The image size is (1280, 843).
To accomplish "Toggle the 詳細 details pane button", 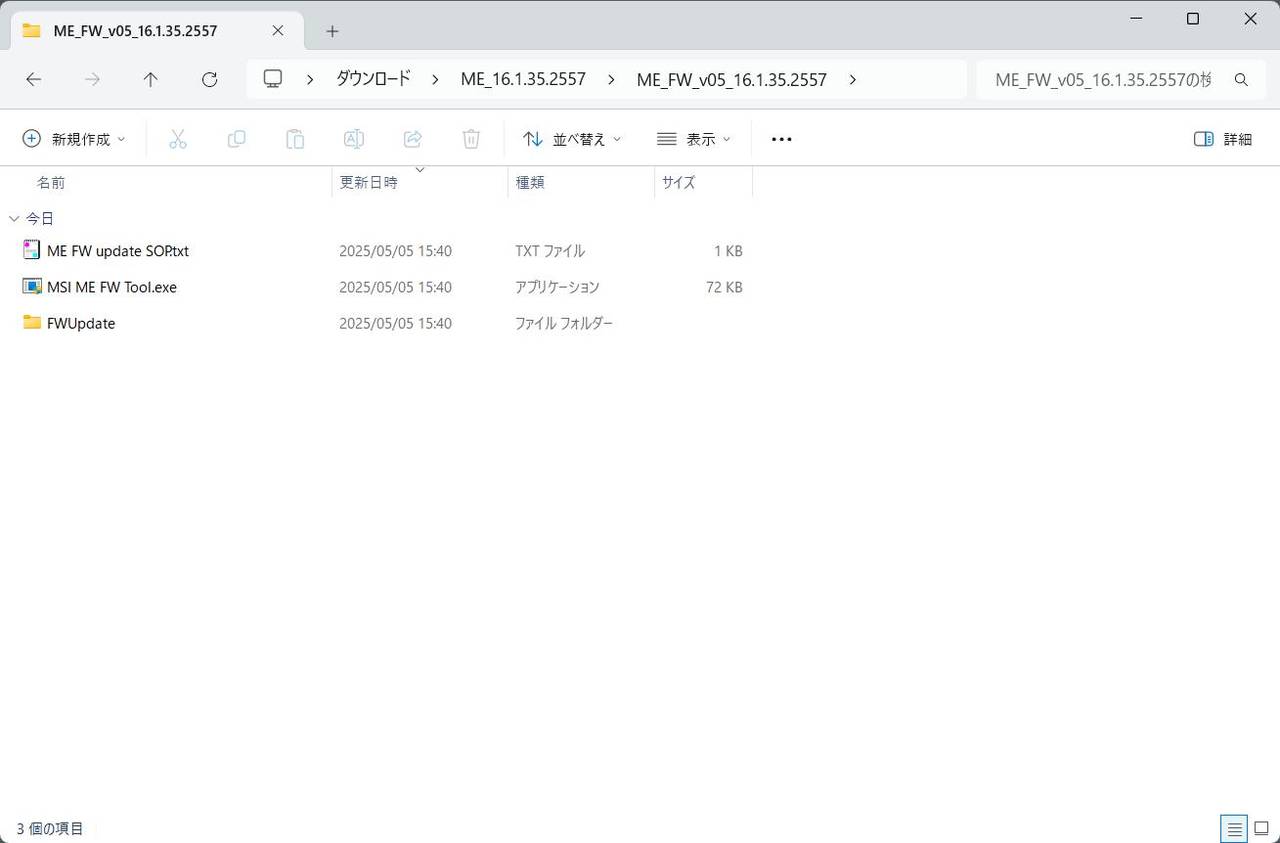I will click(x=1223, y=139).
